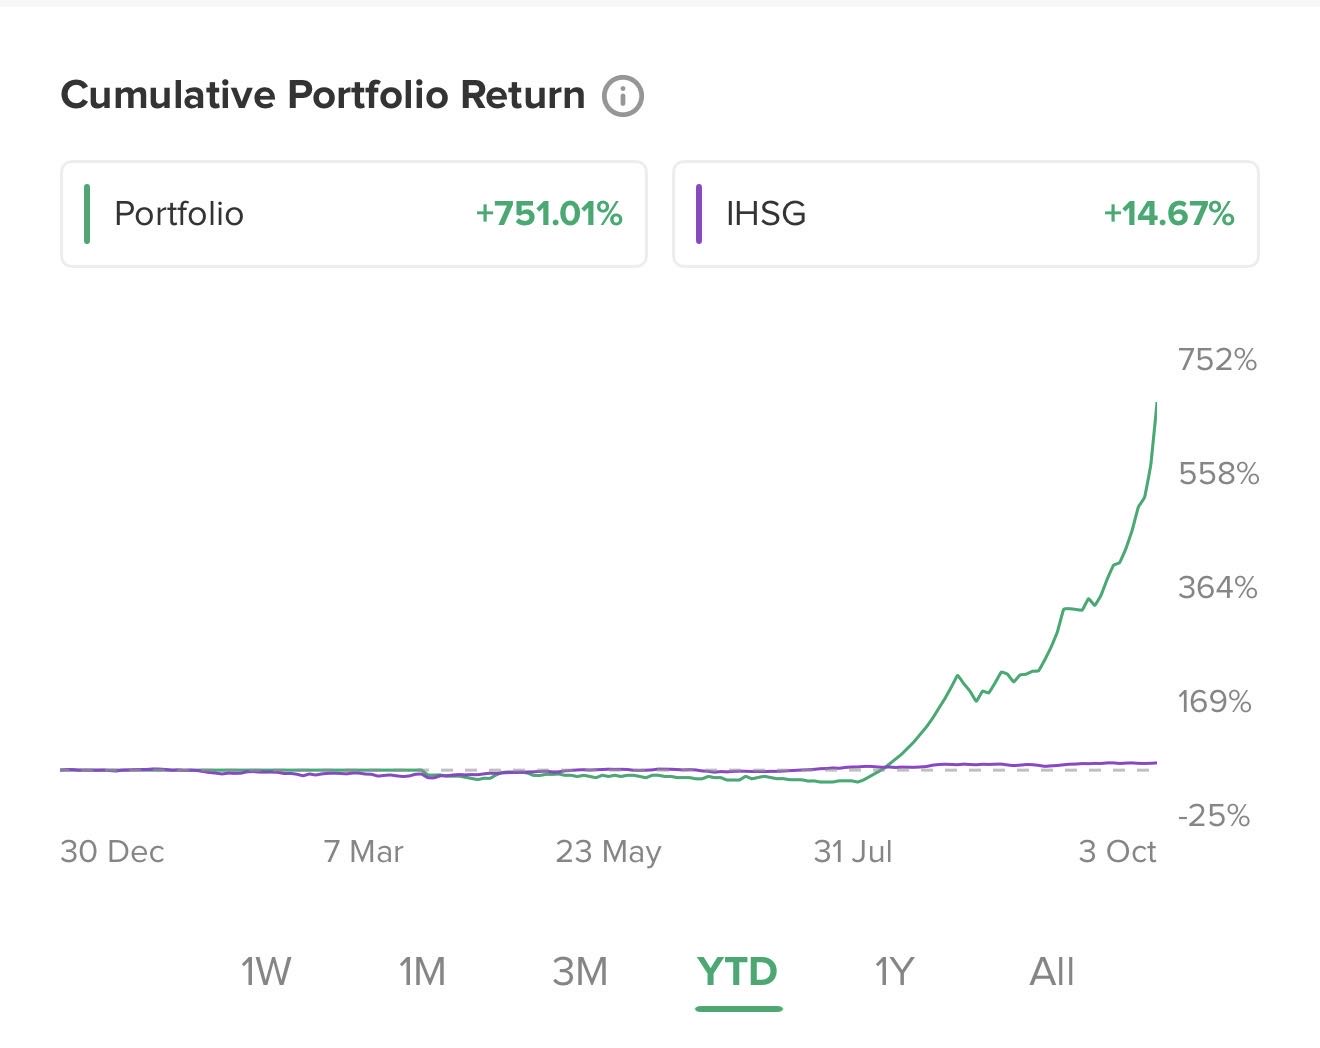1320x1048 pixels.
Task: Click the active YTD range tab
Action: point(738,971)
